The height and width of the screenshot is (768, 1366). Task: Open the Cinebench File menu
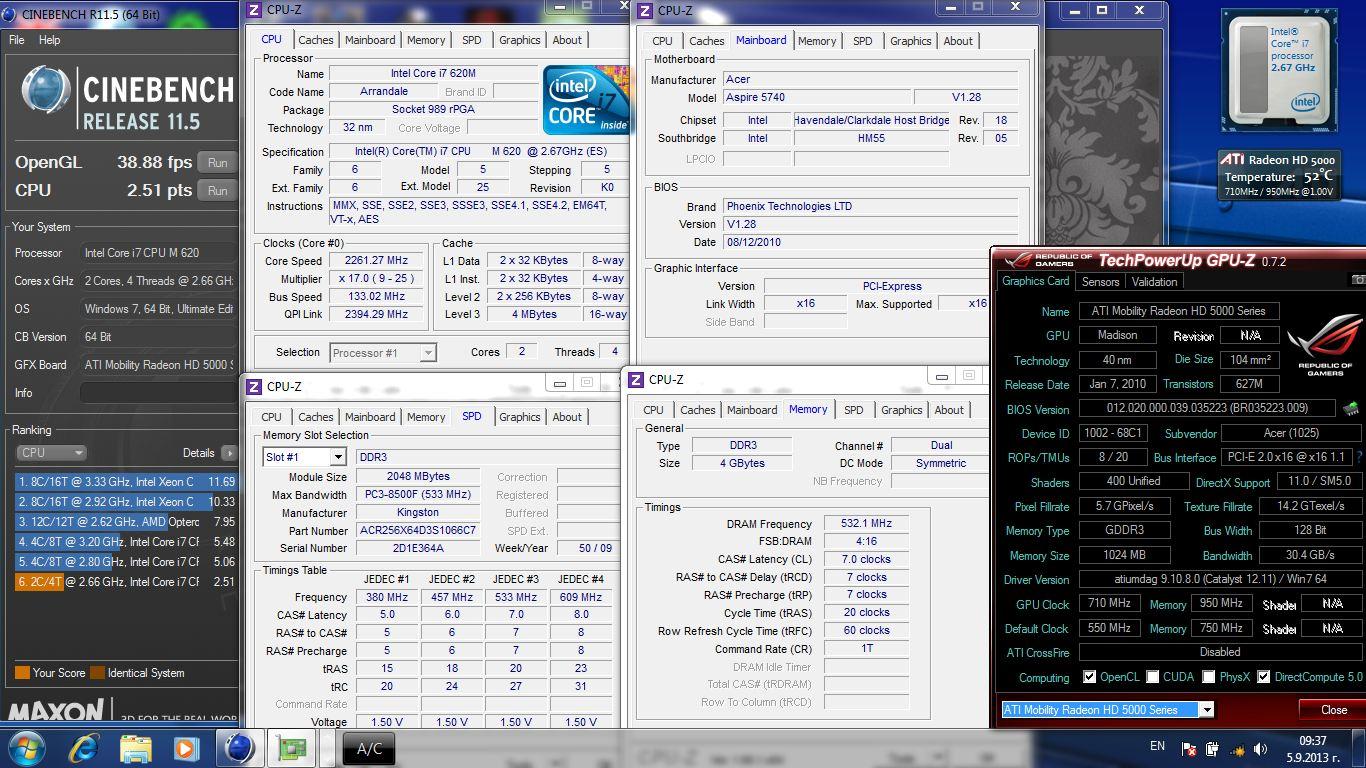[x=17, y=40]
